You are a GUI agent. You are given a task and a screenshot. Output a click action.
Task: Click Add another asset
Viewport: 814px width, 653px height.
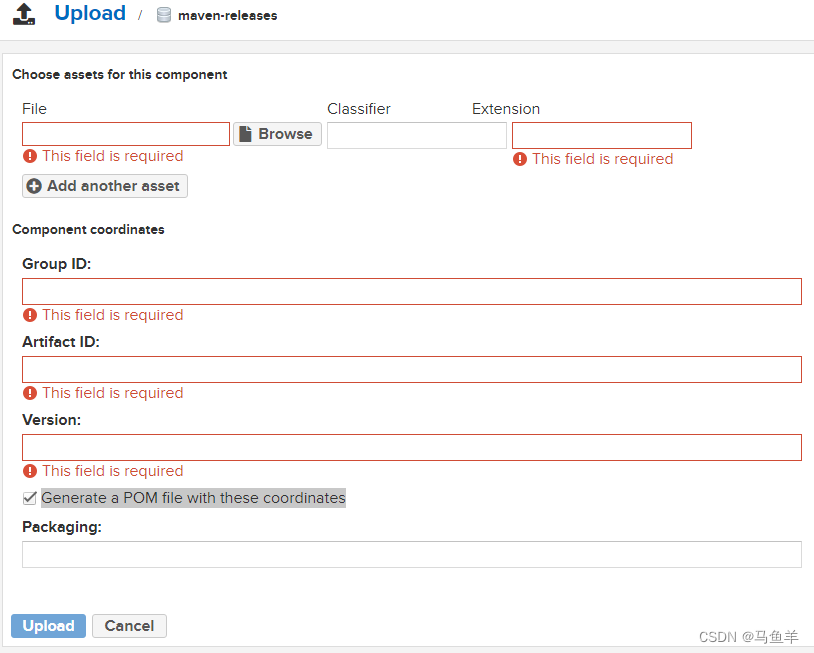click(x=104, y=185)
